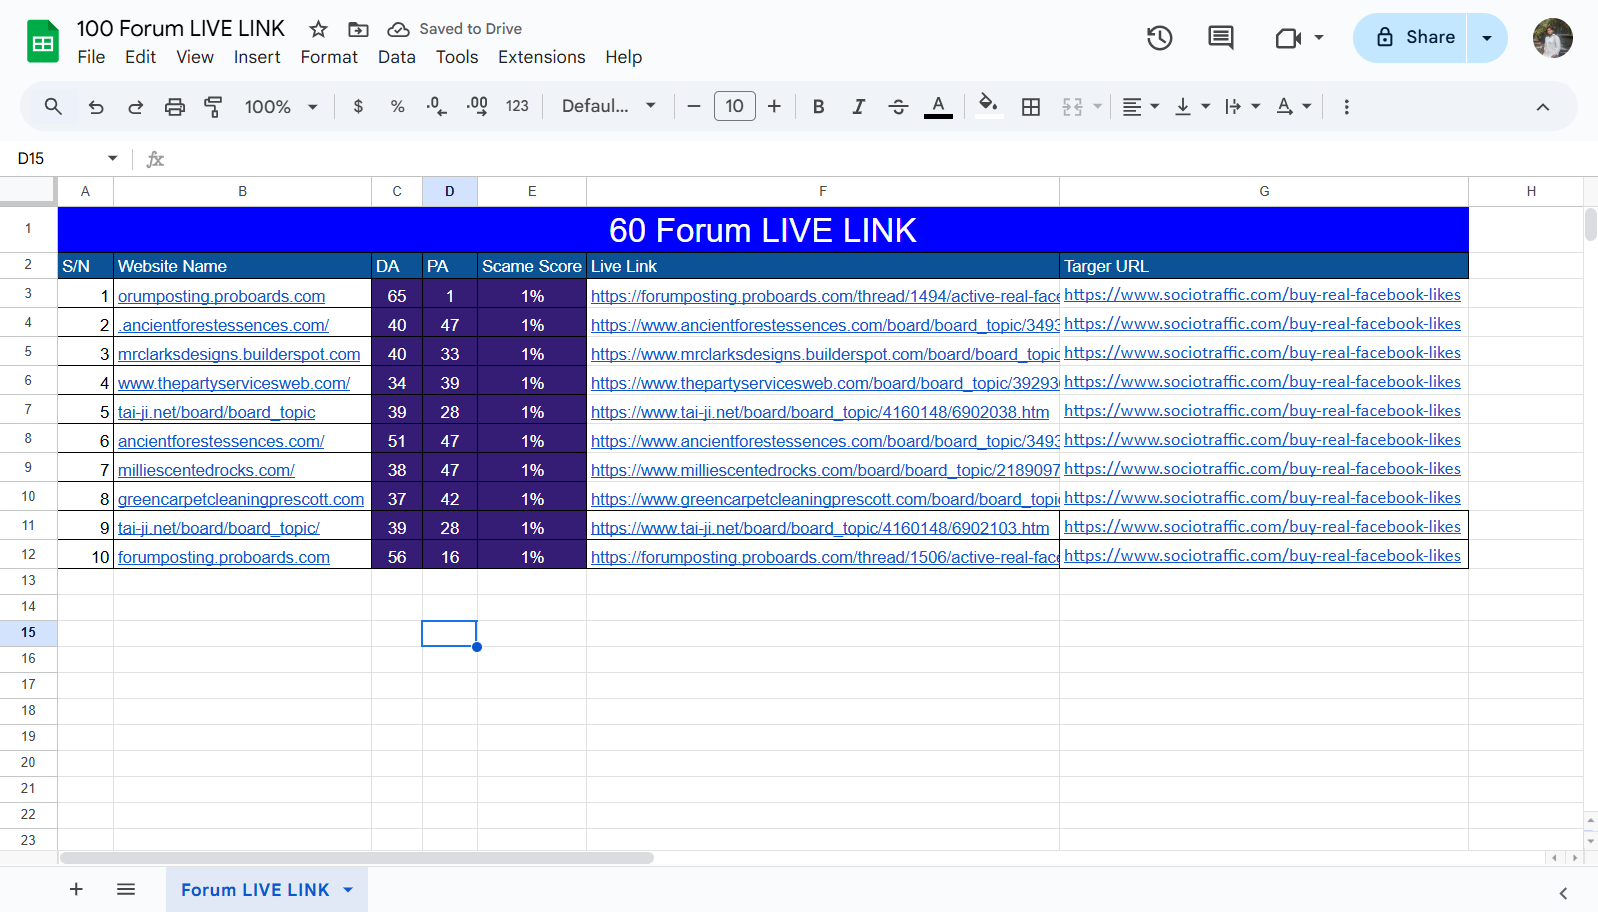
Task: Click the search menus magnifier icon
Action: click(53, 107)
